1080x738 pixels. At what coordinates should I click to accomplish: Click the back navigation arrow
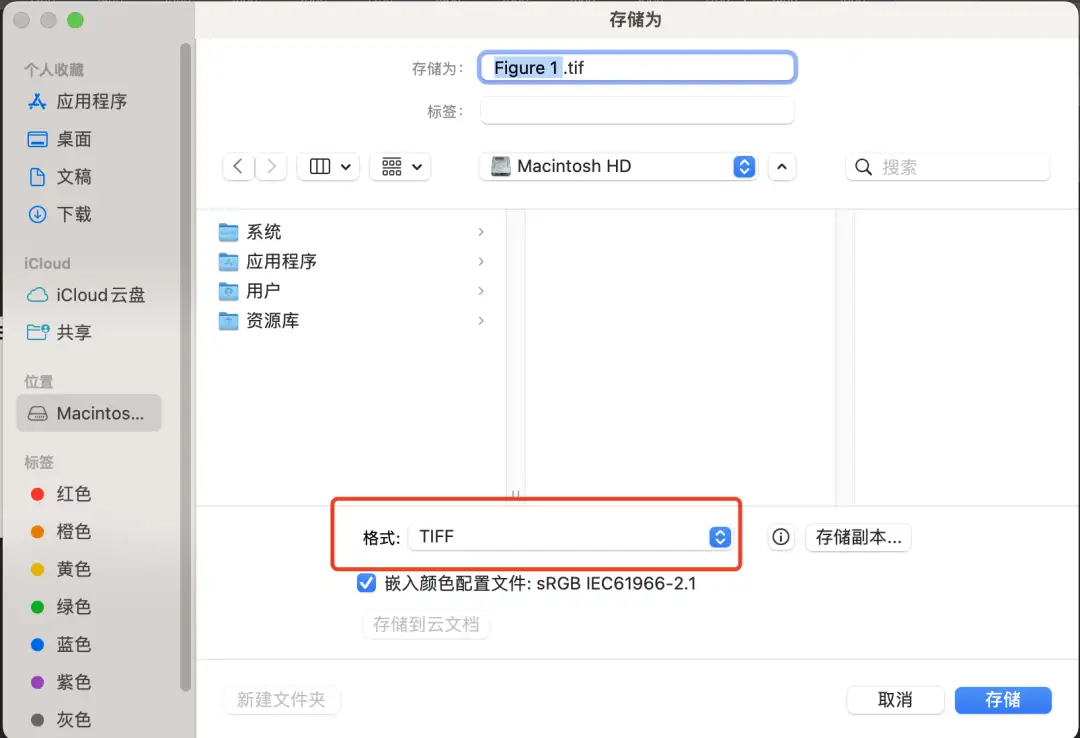[x=238, y=167]
